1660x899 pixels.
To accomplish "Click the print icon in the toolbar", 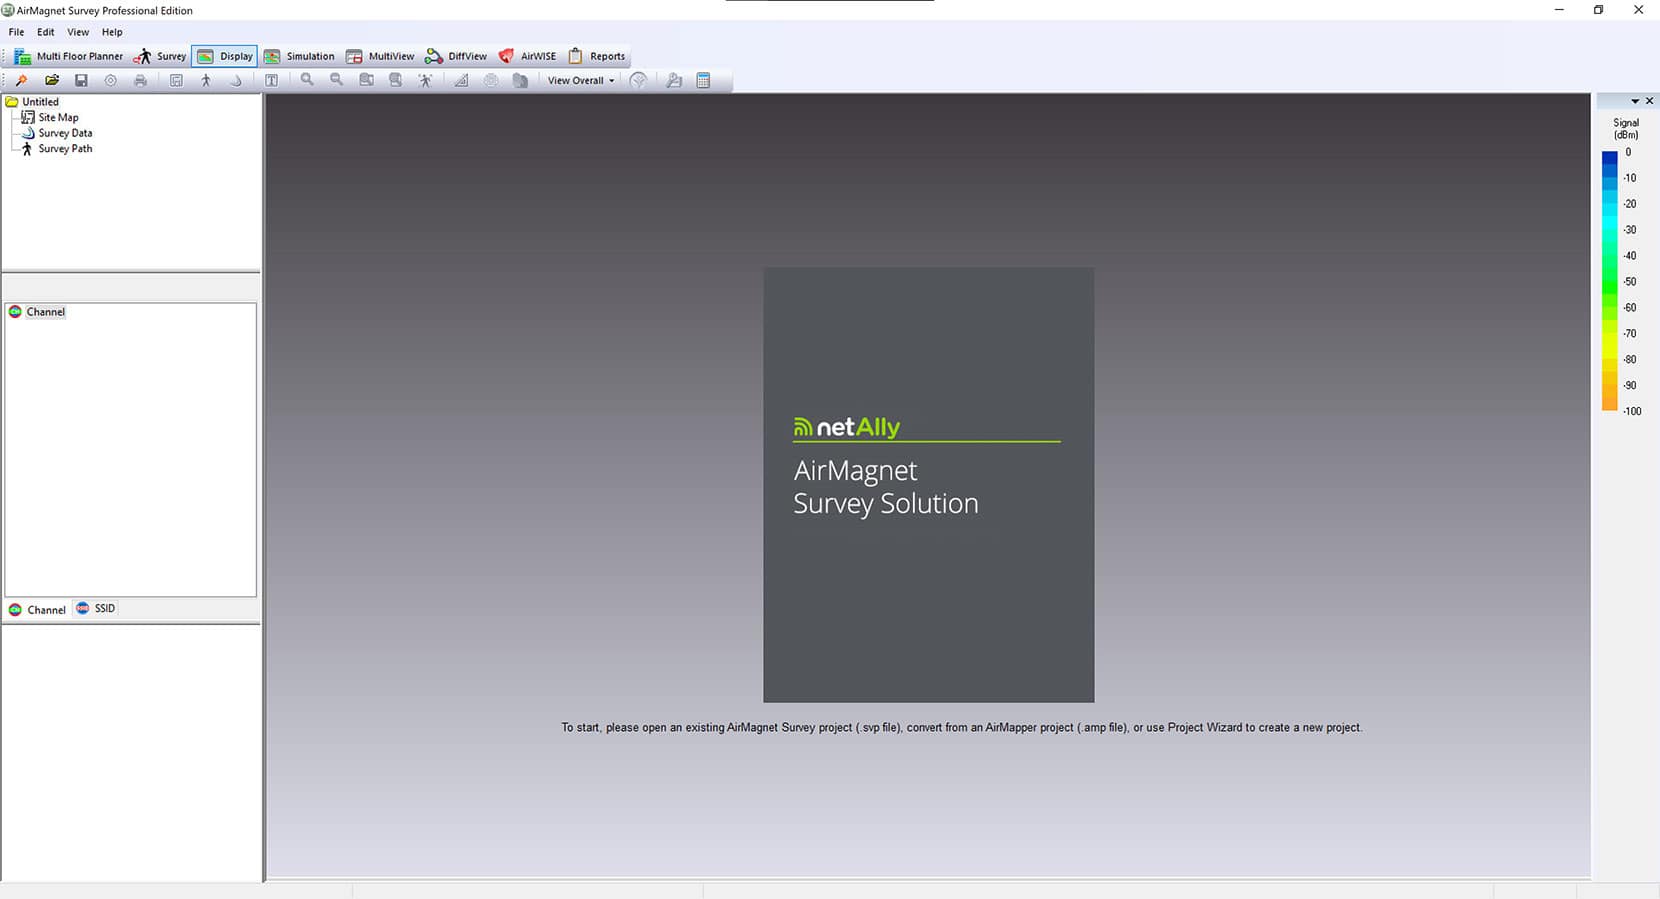I will click(x=140, y=80).
